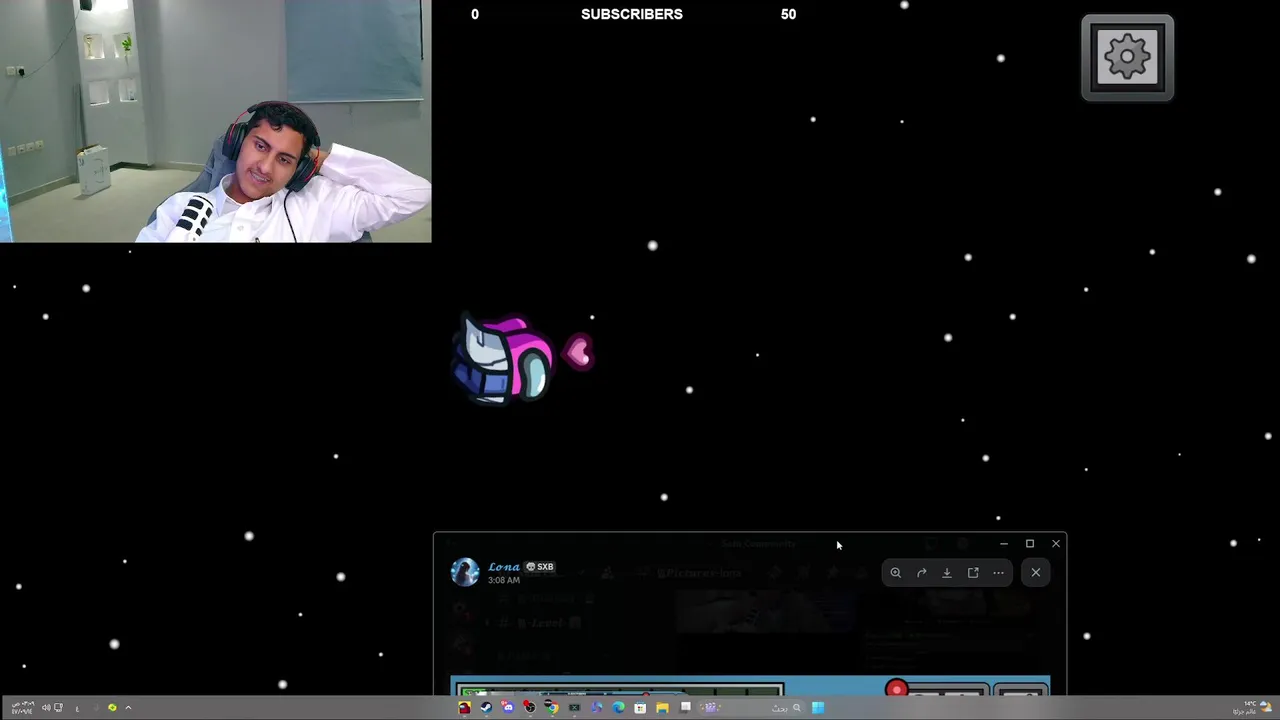This screenshot has height=720, width=1280.
Task: Close the Discord image preview overlay
Action: tap(1035, 573)
